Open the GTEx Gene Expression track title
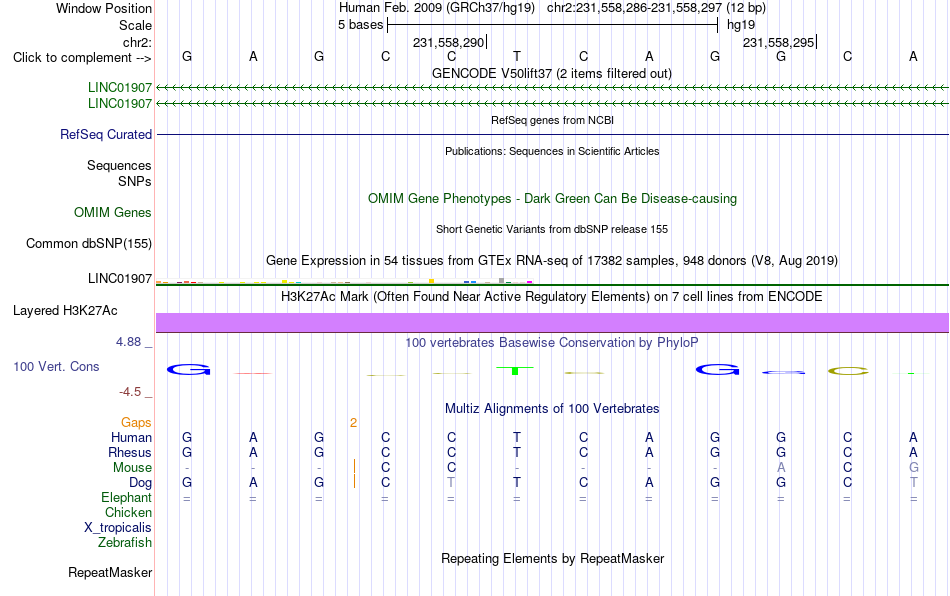The height and width of the screenshot is (596, 950). tap(552, 260)
